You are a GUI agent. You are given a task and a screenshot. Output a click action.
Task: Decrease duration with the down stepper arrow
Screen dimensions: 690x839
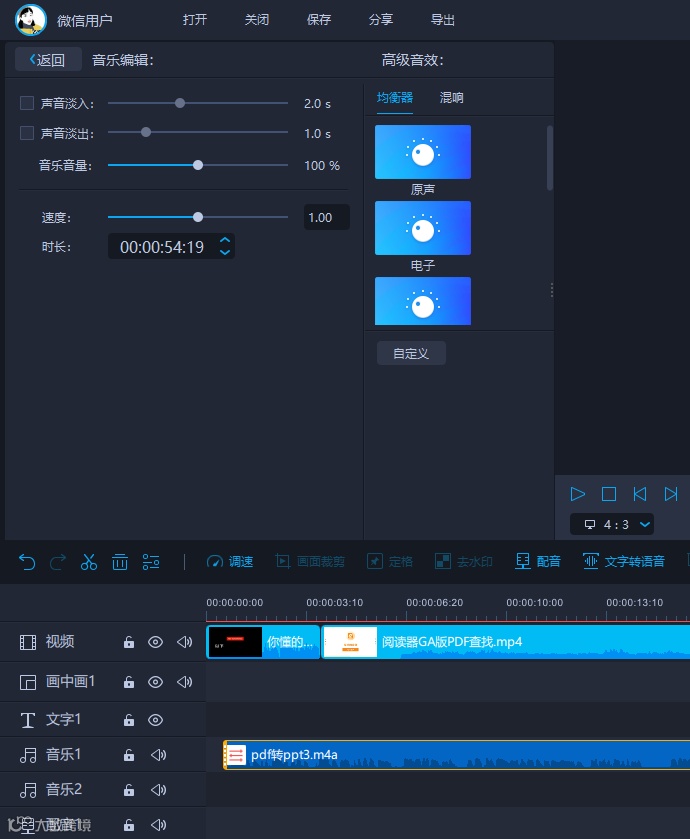coord(225,252)
